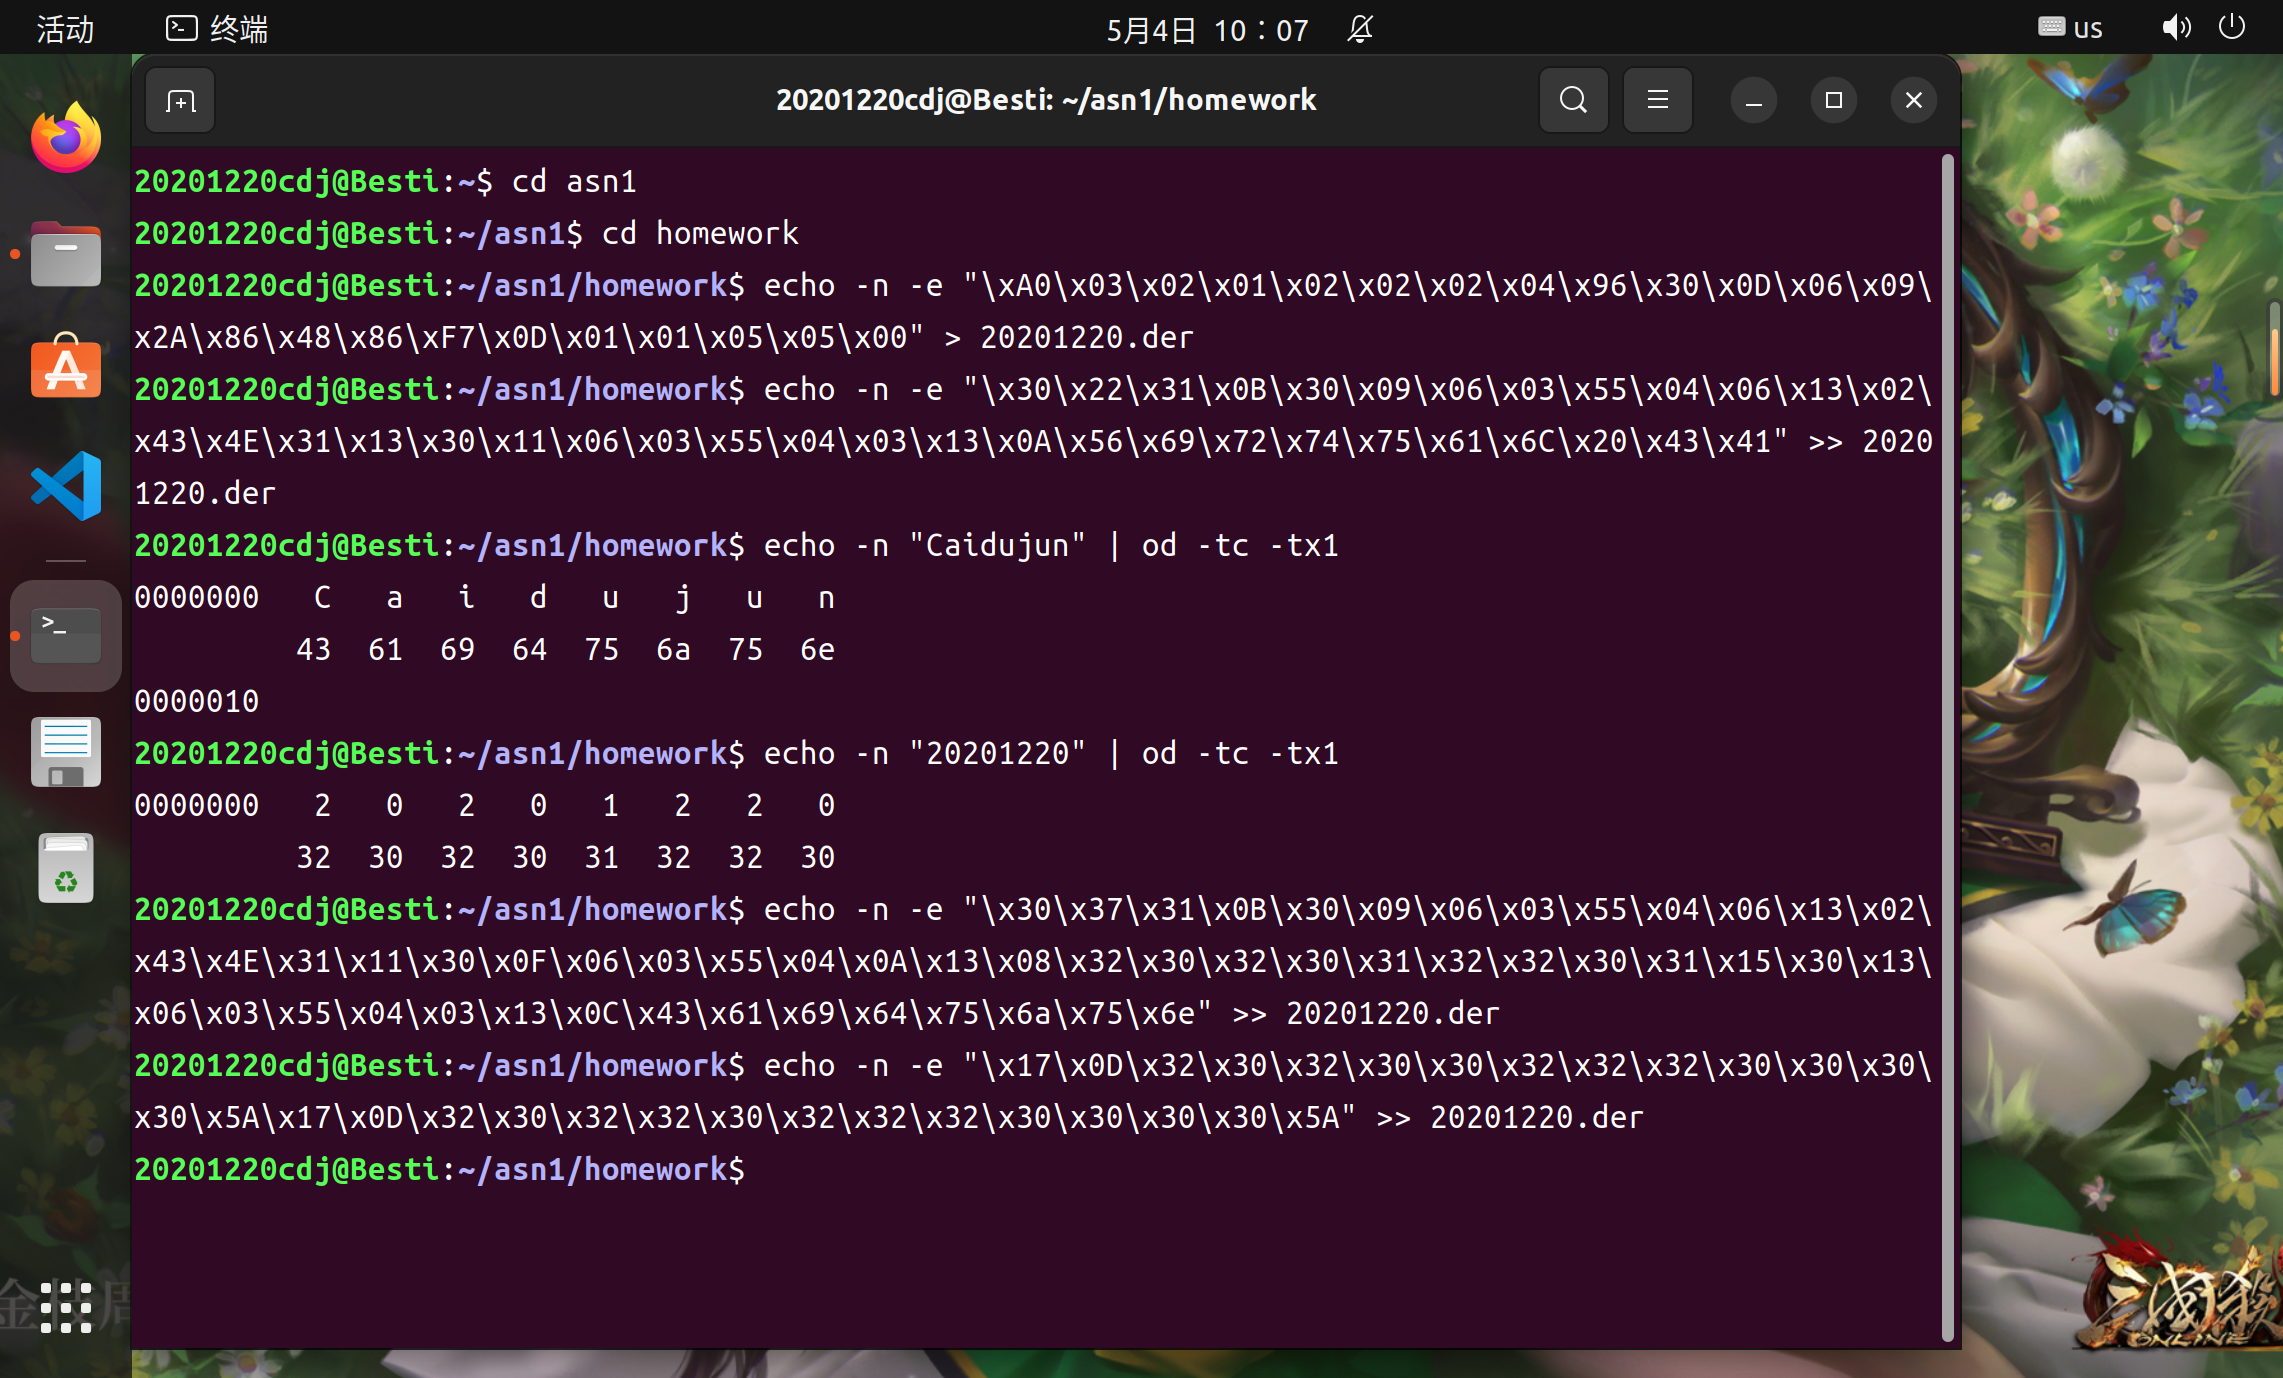Close the terminal window

click(x=1913, y=100)
